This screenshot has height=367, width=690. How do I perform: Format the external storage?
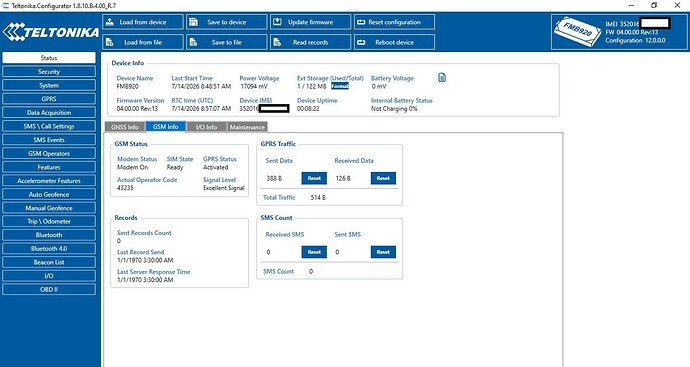340,86
